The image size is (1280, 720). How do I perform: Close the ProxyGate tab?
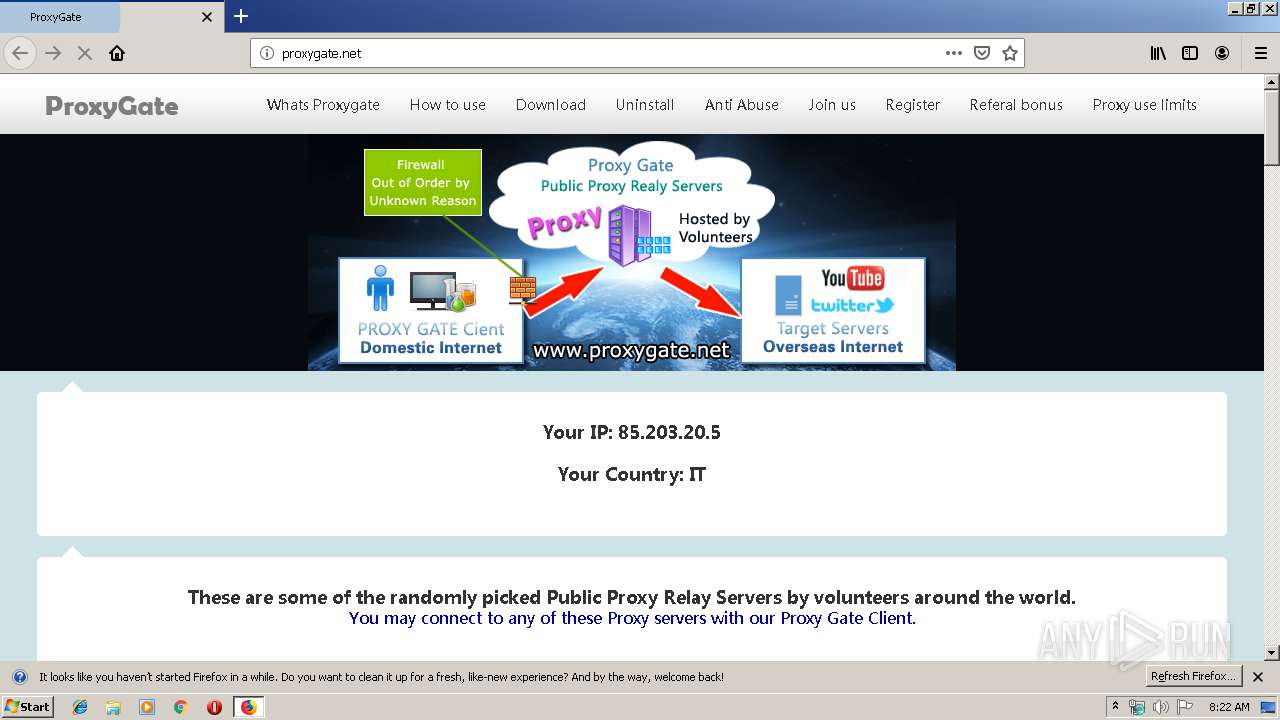(x=207, y=17)
